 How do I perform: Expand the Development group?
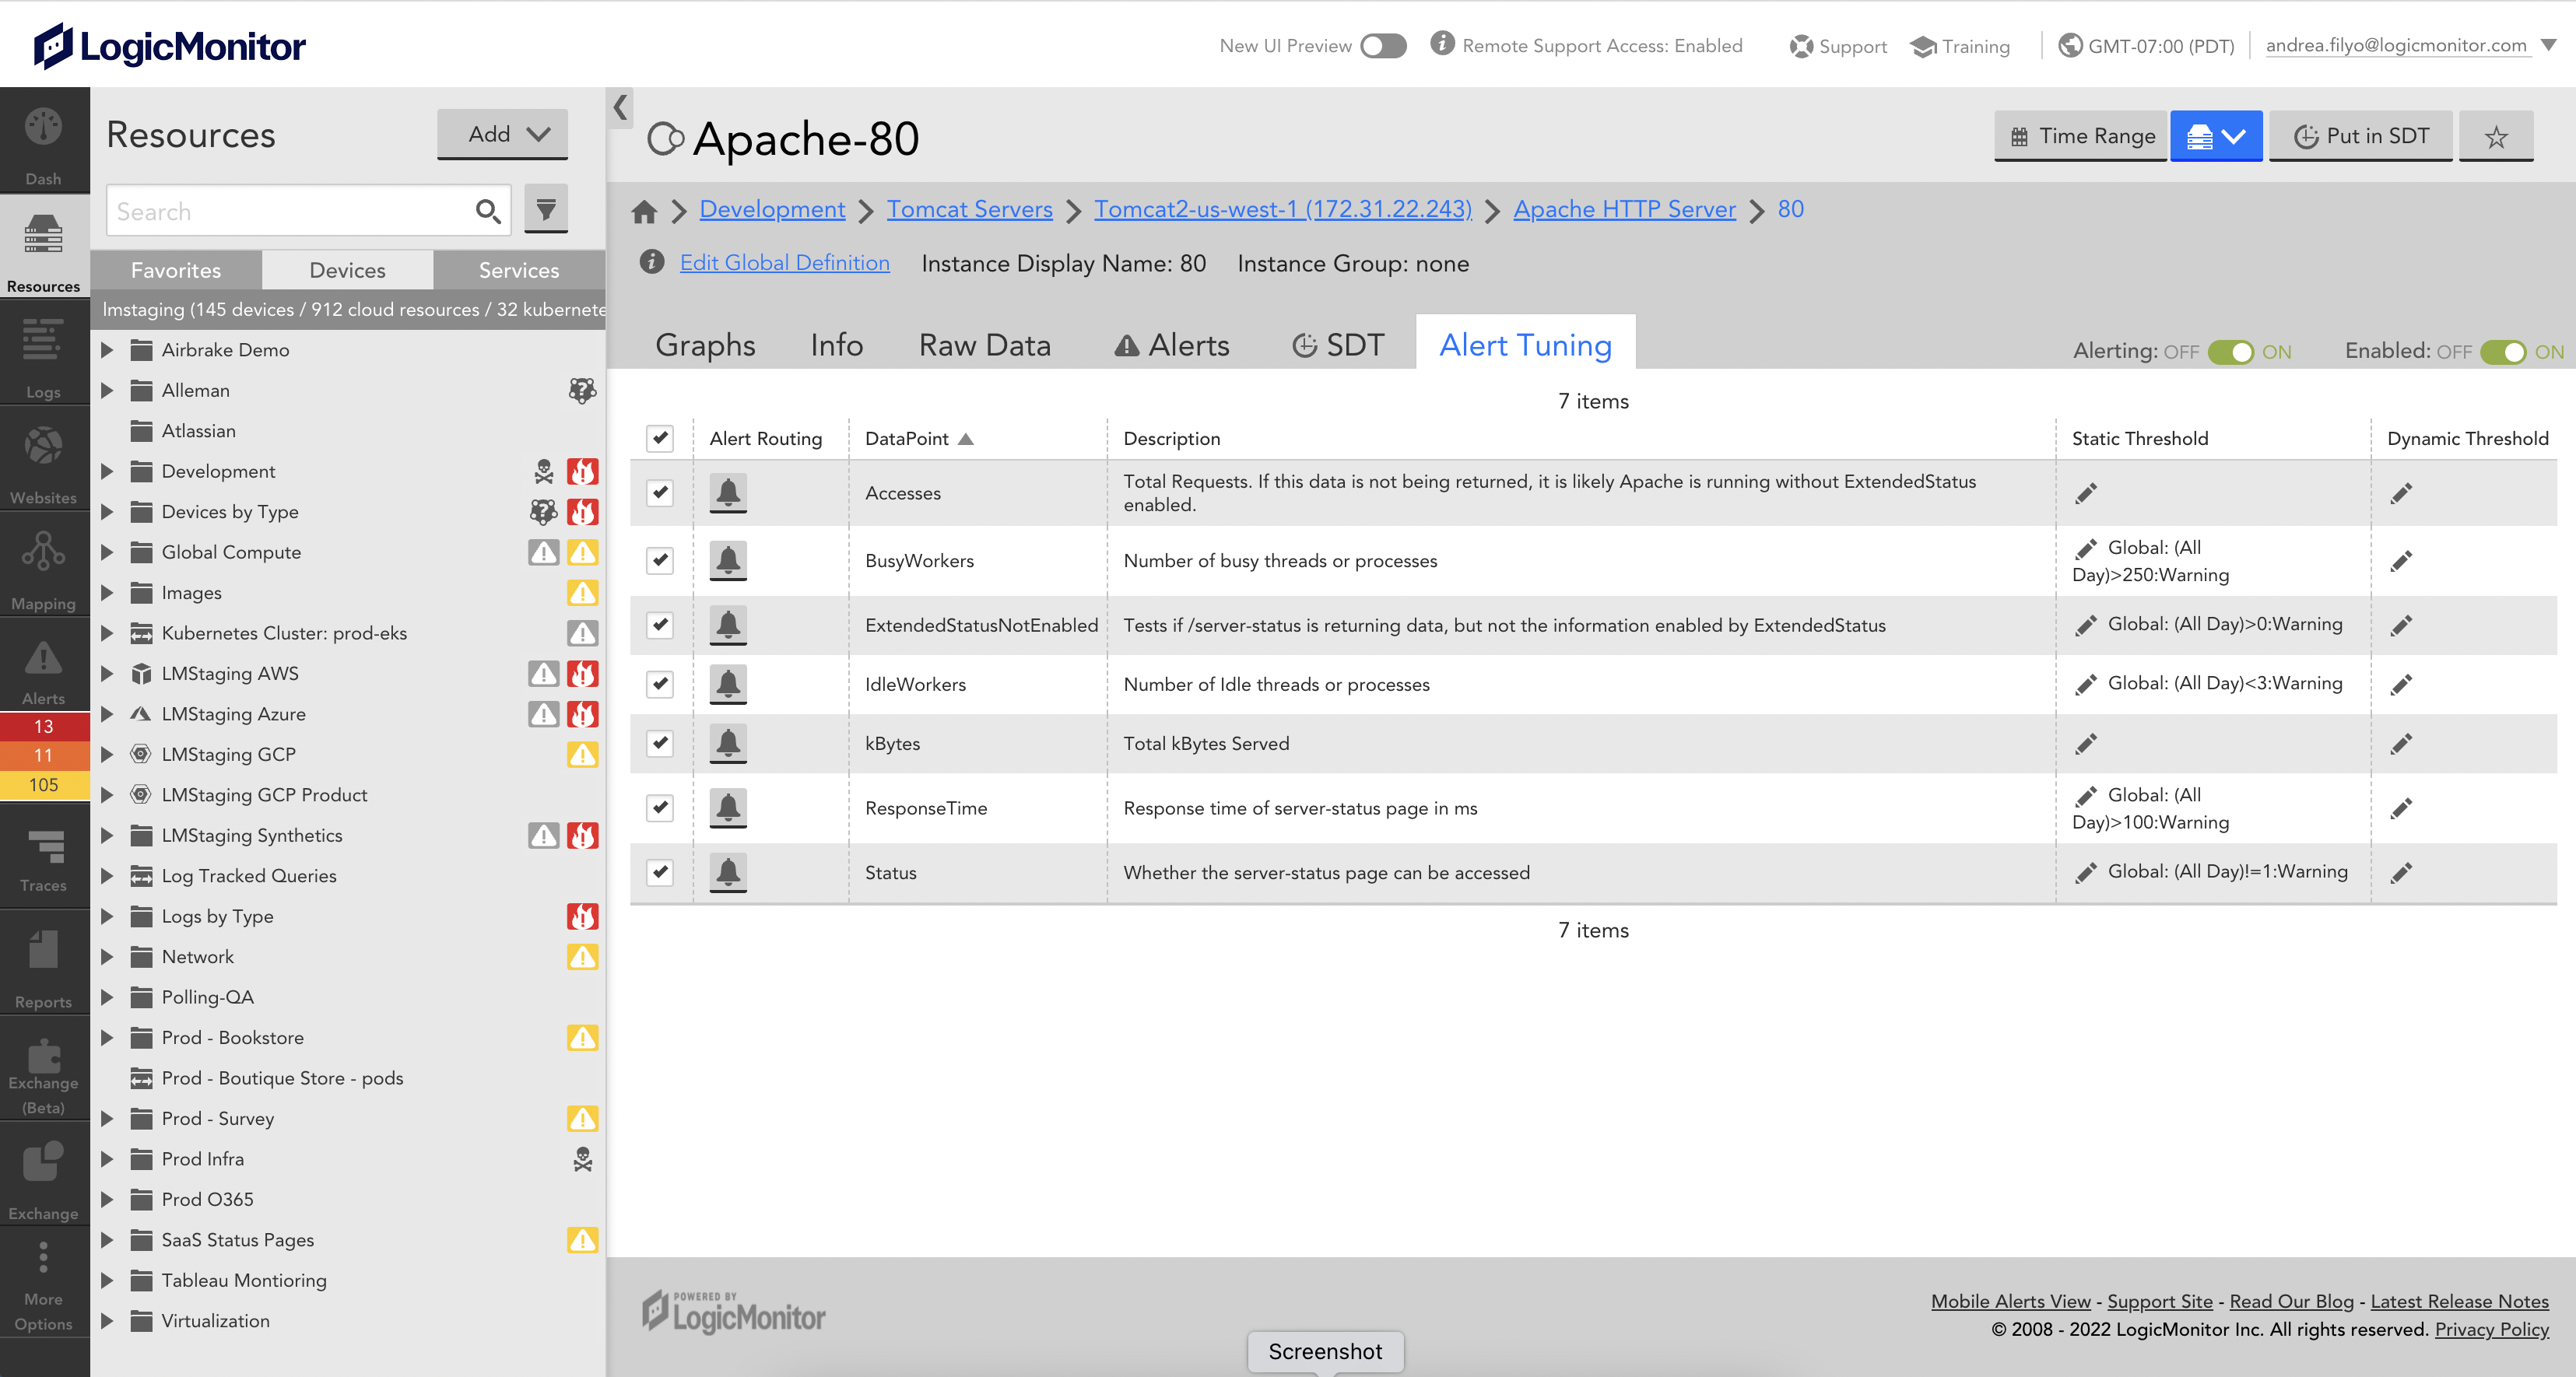107,471
